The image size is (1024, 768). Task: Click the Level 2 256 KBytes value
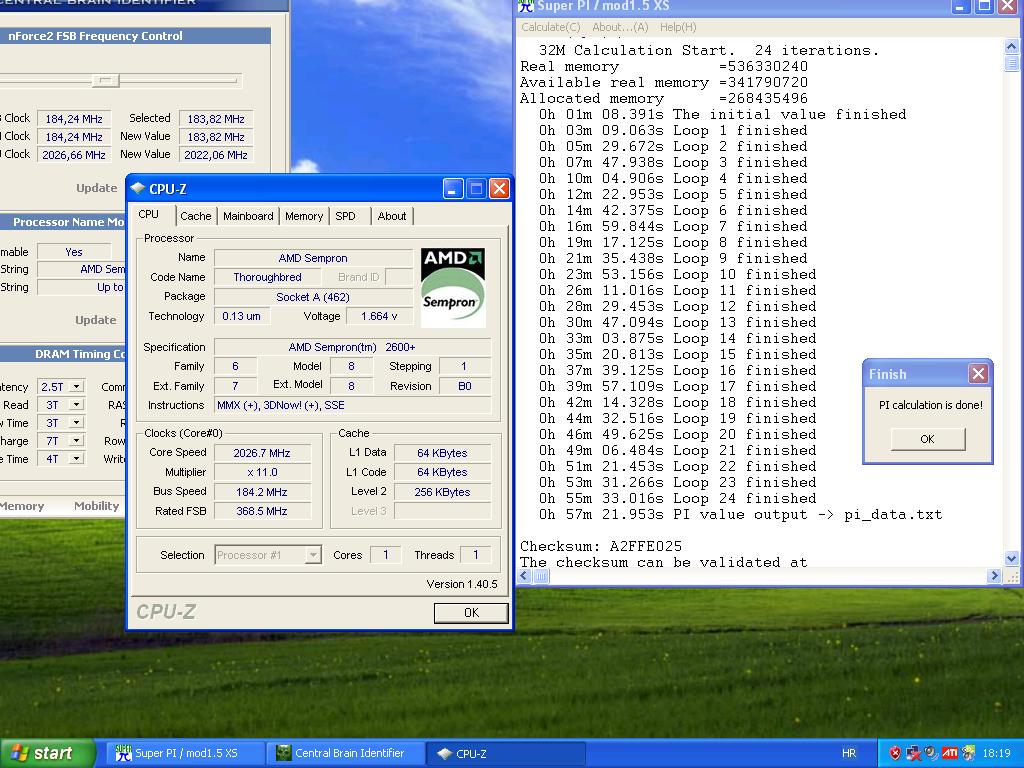click(x=442, y=492)
